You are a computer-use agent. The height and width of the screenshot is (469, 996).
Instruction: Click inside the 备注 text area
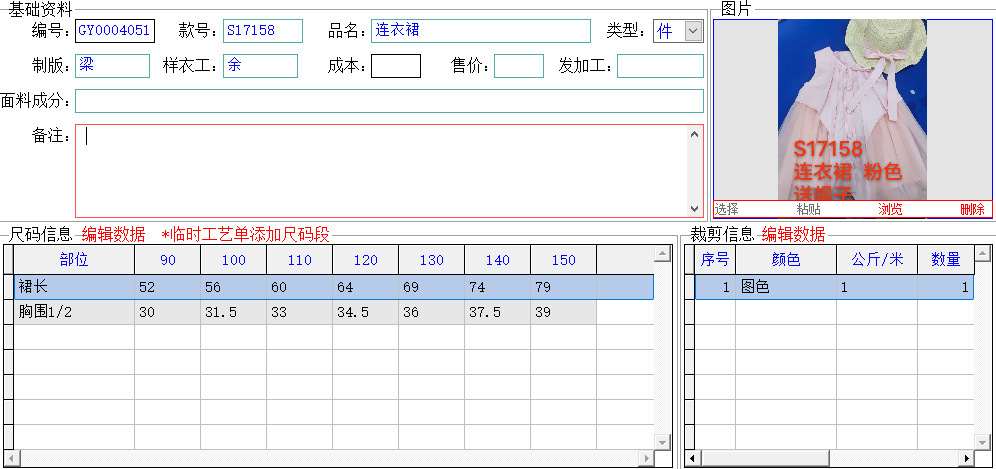click(x=381, y=171)
